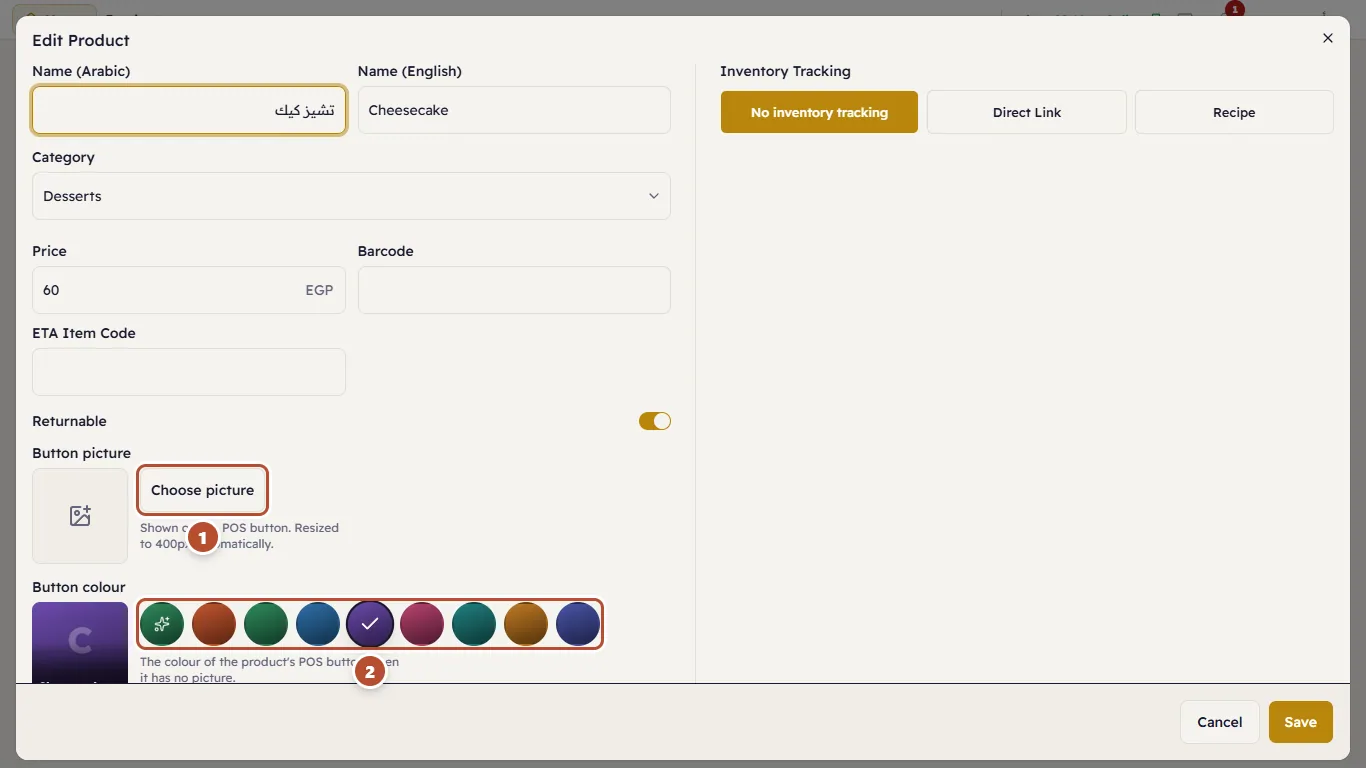1366x768 pixels.
Task: Focus the ETA Item Code field
Action: (189, 372)
